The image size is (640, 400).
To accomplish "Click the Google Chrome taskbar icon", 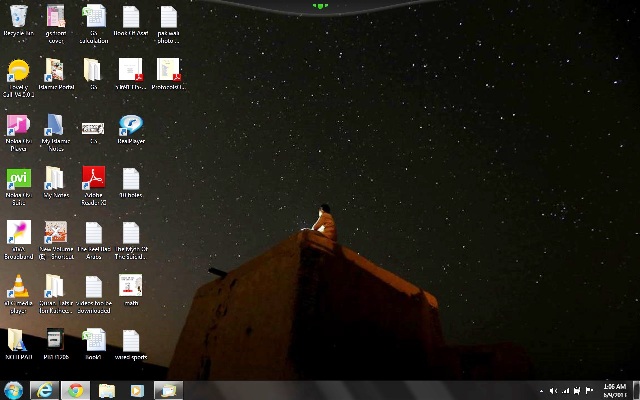I will click(x=76, y=390).
